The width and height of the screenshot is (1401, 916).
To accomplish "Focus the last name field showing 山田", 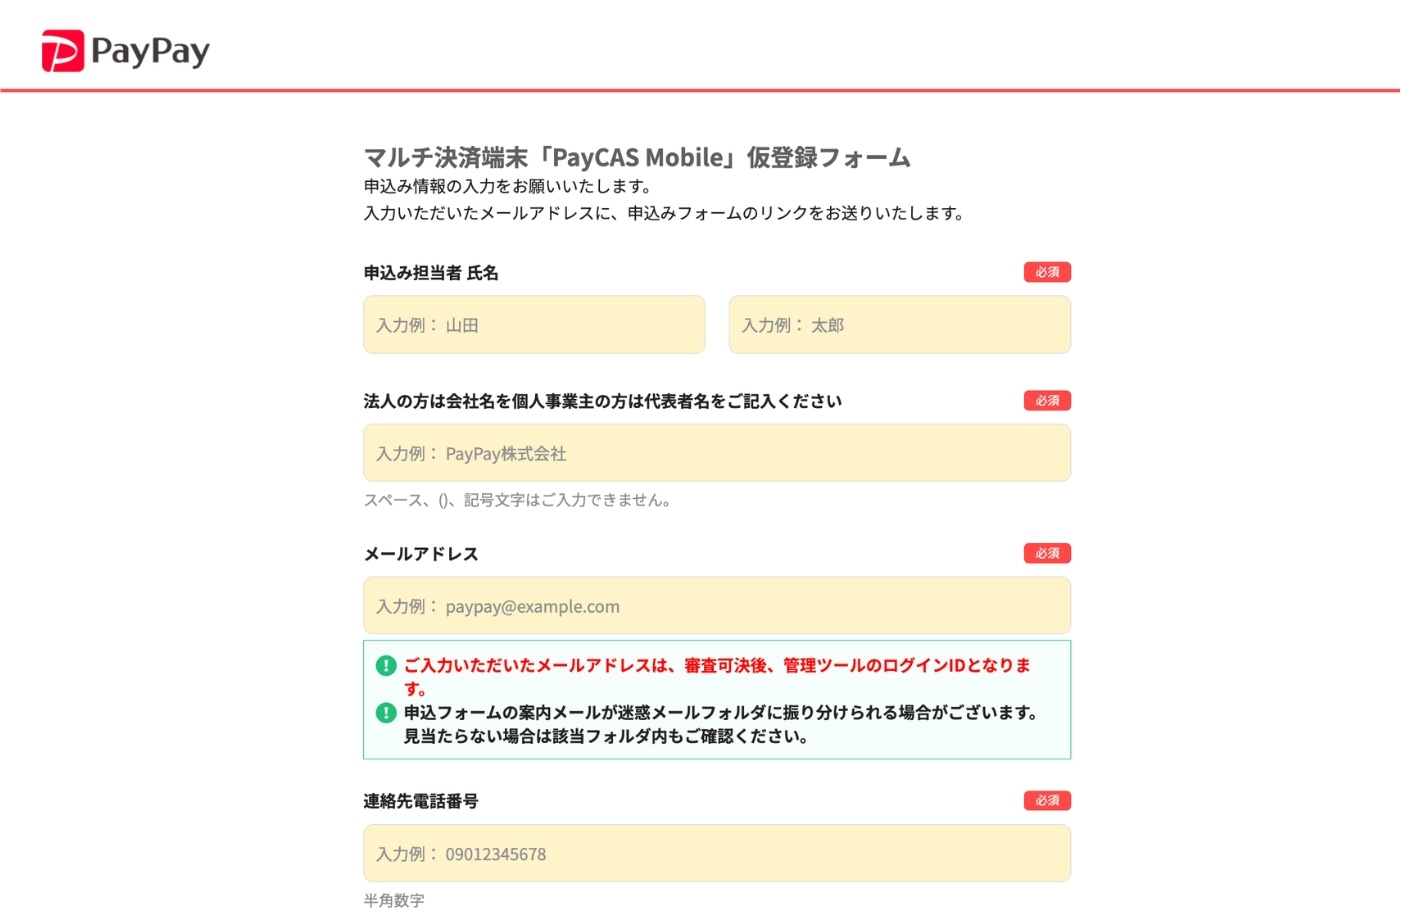I will (534, 325).
